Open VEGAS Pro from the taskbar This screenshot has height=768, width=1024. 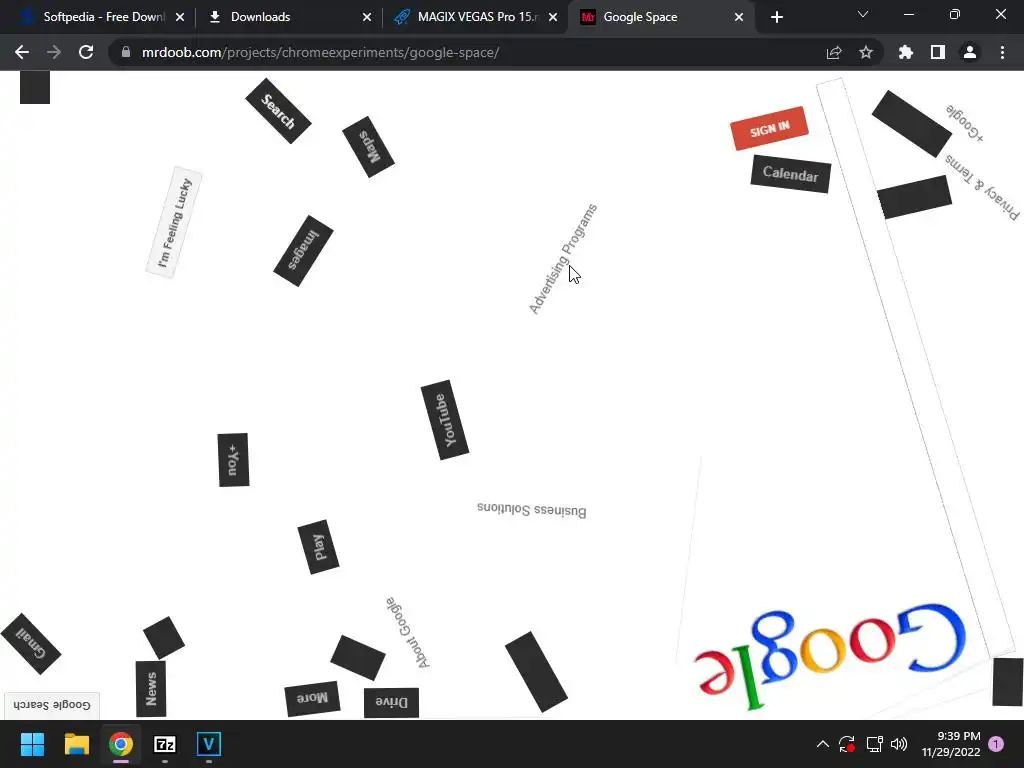(x=209, y=744)
